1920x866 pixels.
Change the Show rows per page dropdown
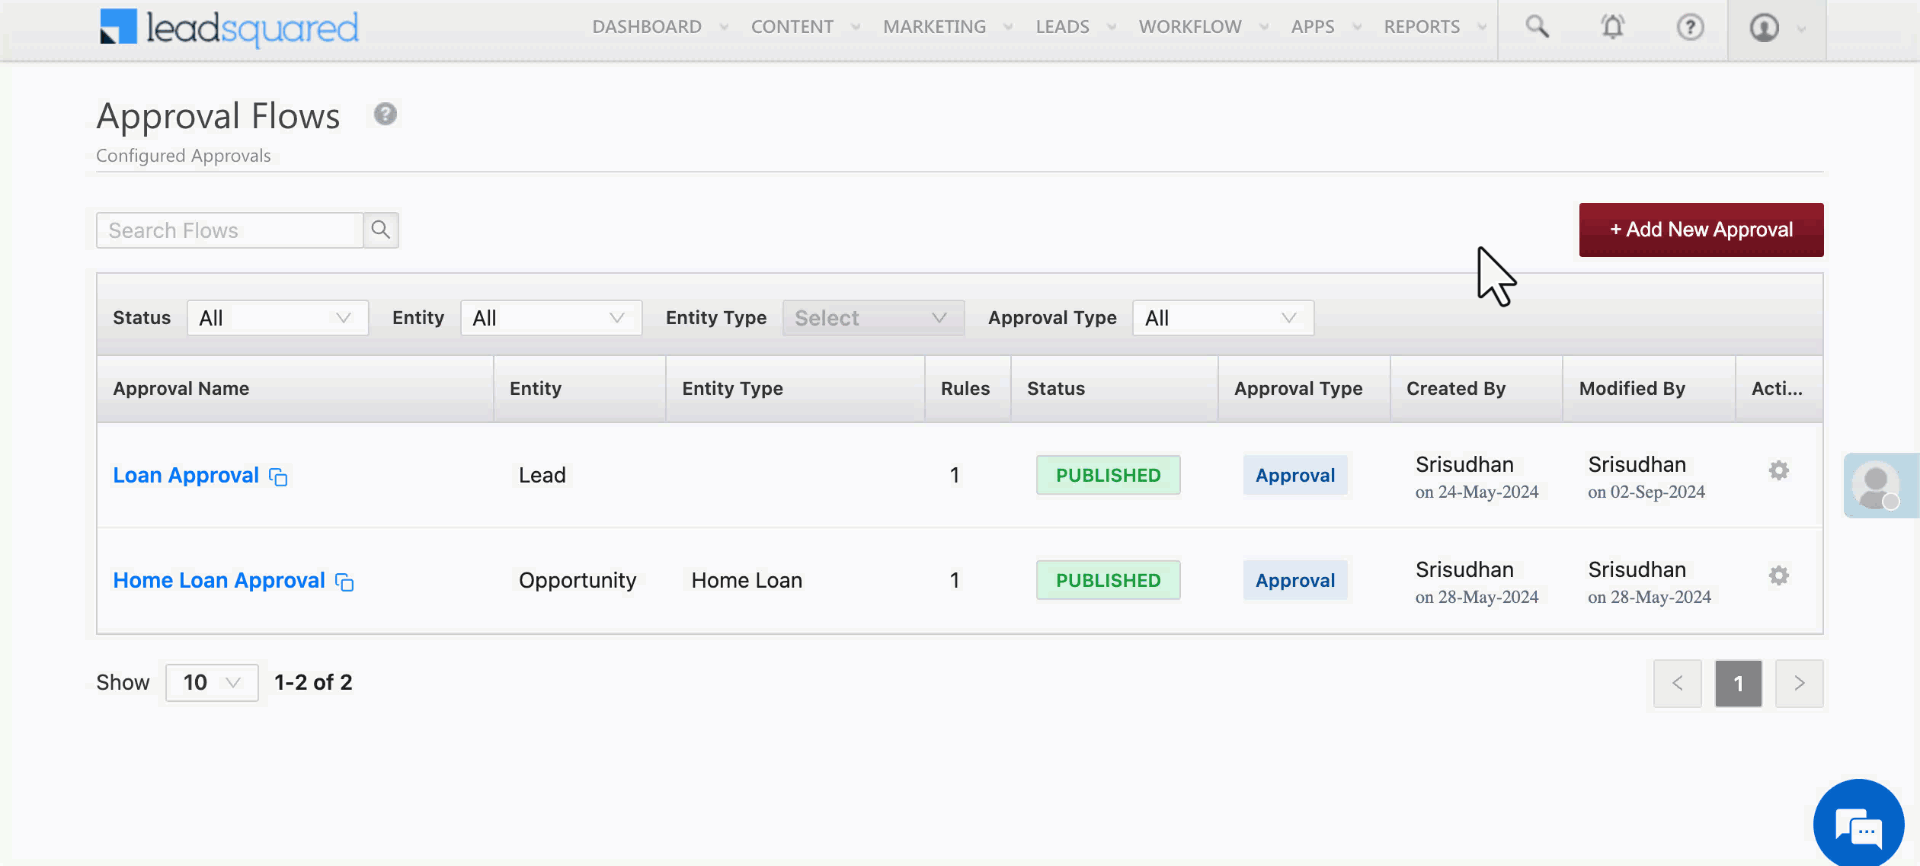pyautogui.click(x=212, y=683)
